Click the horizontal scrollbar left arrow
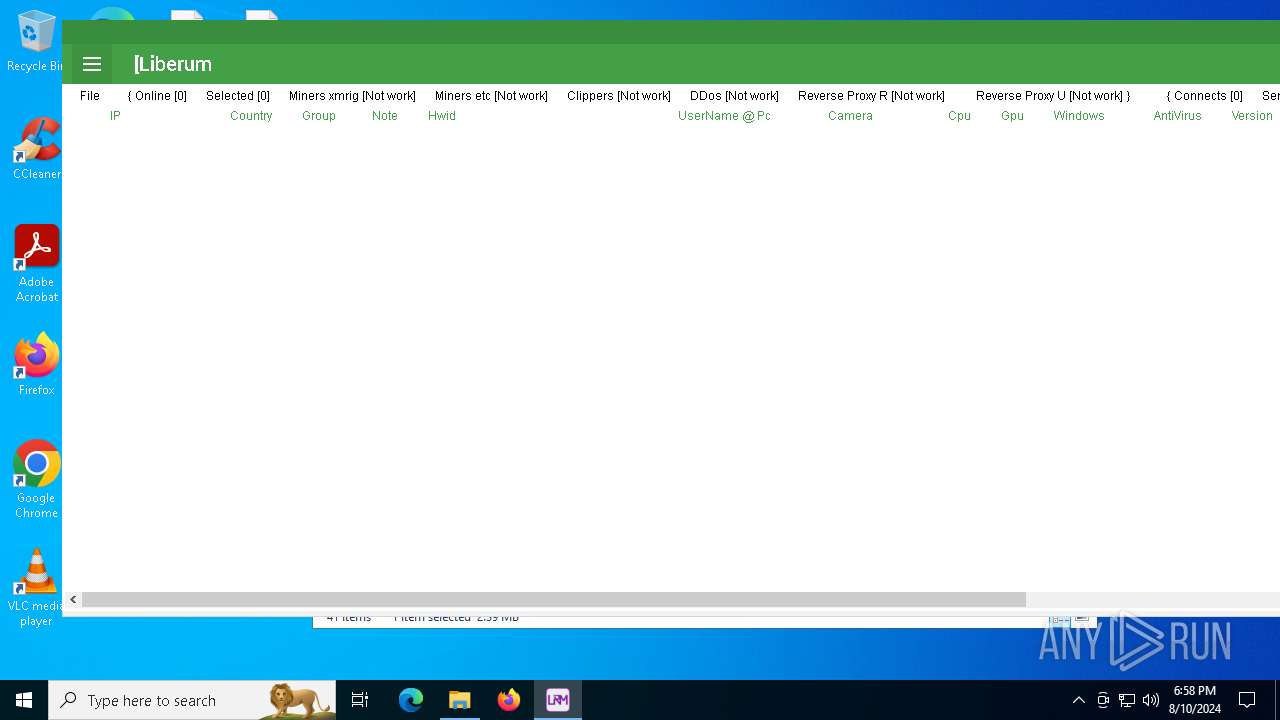The image size is (1280, 720). pyautogui.click(x=73, y=599)
